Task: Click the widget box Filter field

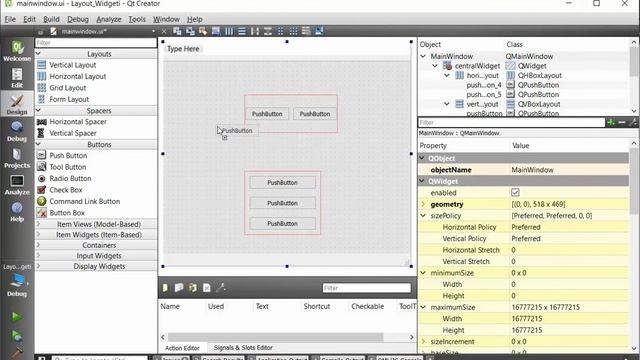Action: click(x=96, y=43)
